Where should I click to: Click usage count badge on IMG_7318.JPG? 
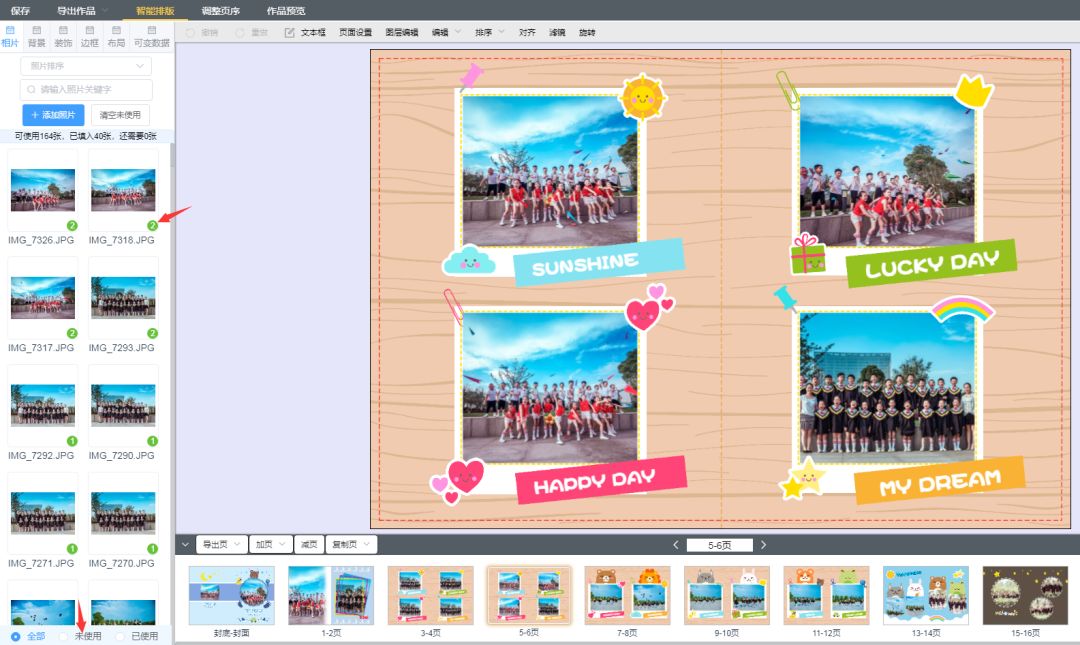(152, 225)
